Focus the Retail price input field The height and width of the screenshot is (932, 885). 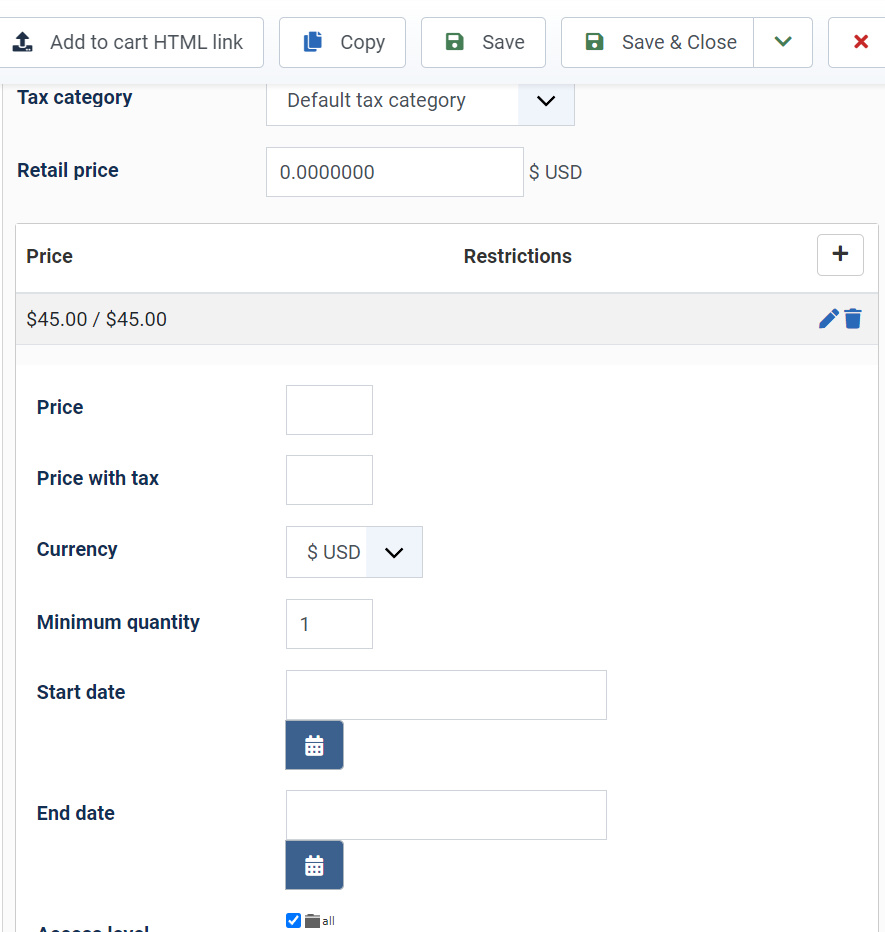coord(394,172)
